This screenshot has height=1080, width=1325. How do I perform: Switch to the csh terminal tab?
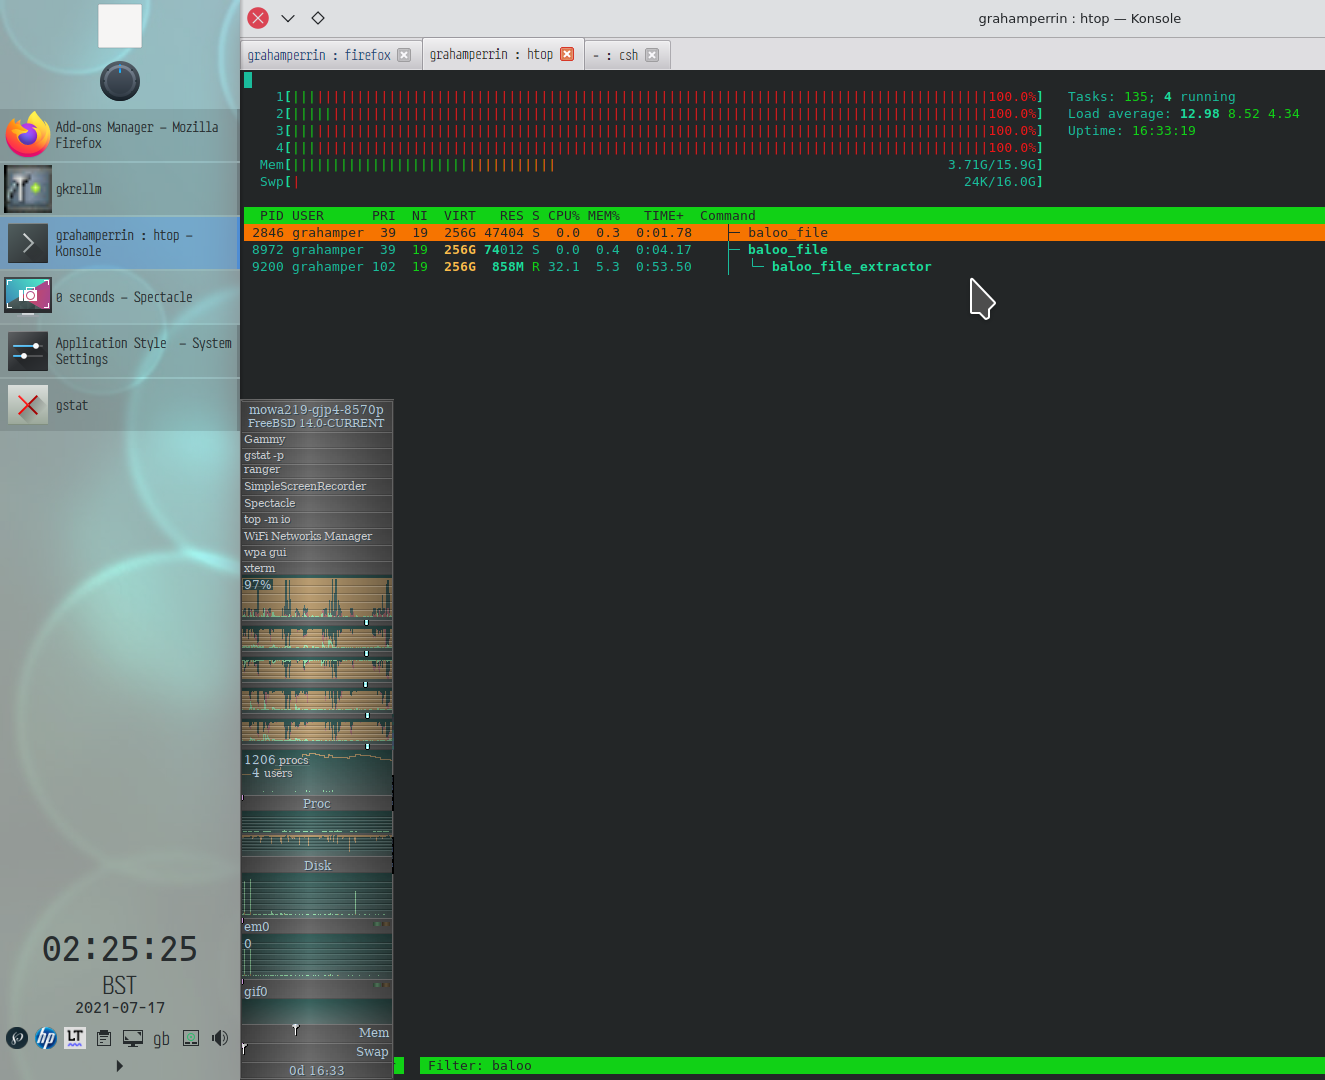coord(627,55)
